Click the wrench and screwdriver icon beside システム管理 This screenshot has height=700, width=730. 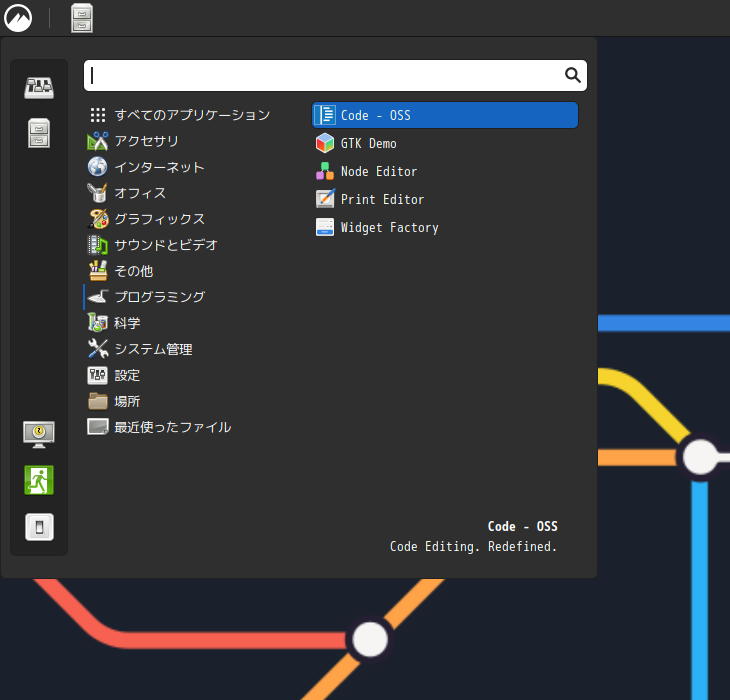click(98, 349)
